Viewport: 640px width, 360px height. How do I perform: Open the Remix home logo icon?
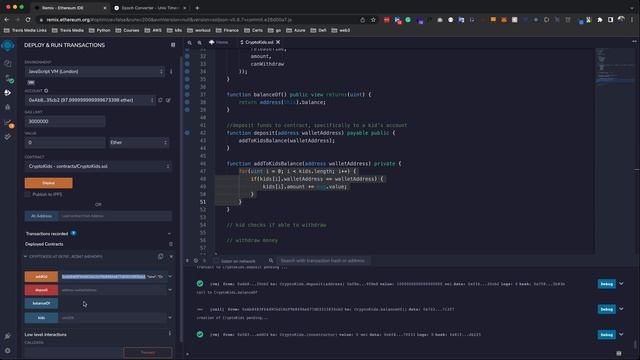click(x=7, y=45)
